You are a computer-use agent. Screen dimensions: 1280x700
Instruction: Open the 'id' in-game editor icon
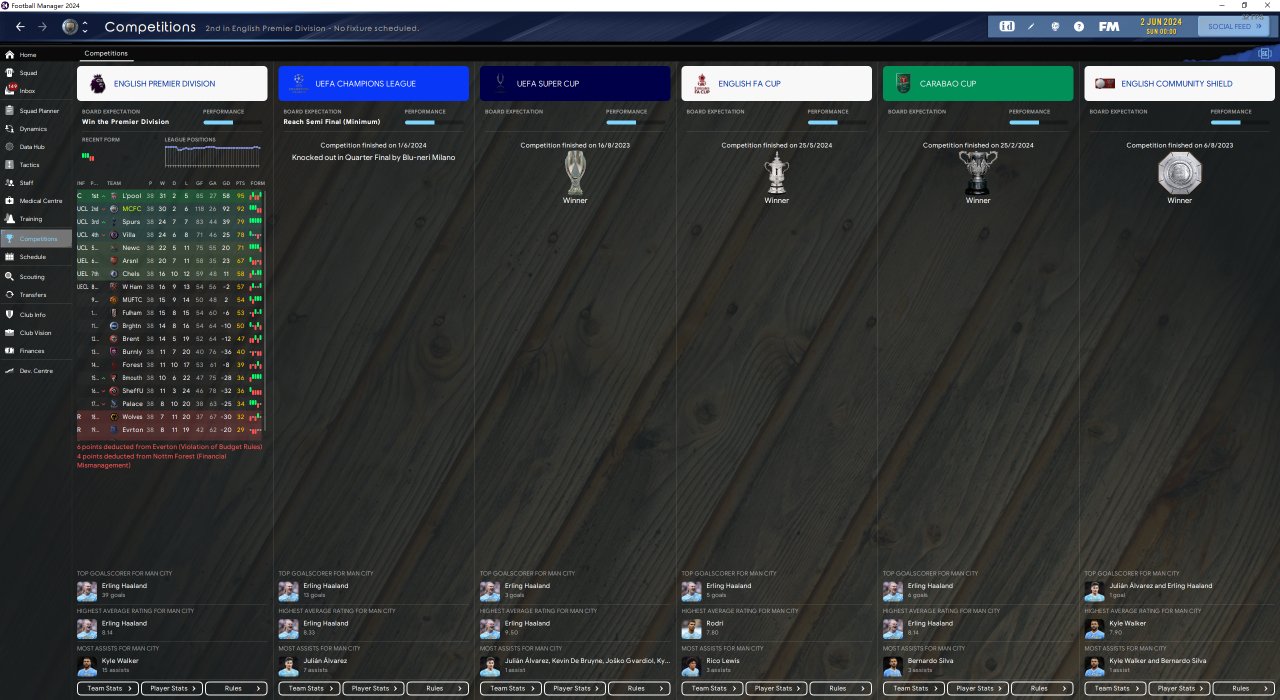tap(1007, 27)
